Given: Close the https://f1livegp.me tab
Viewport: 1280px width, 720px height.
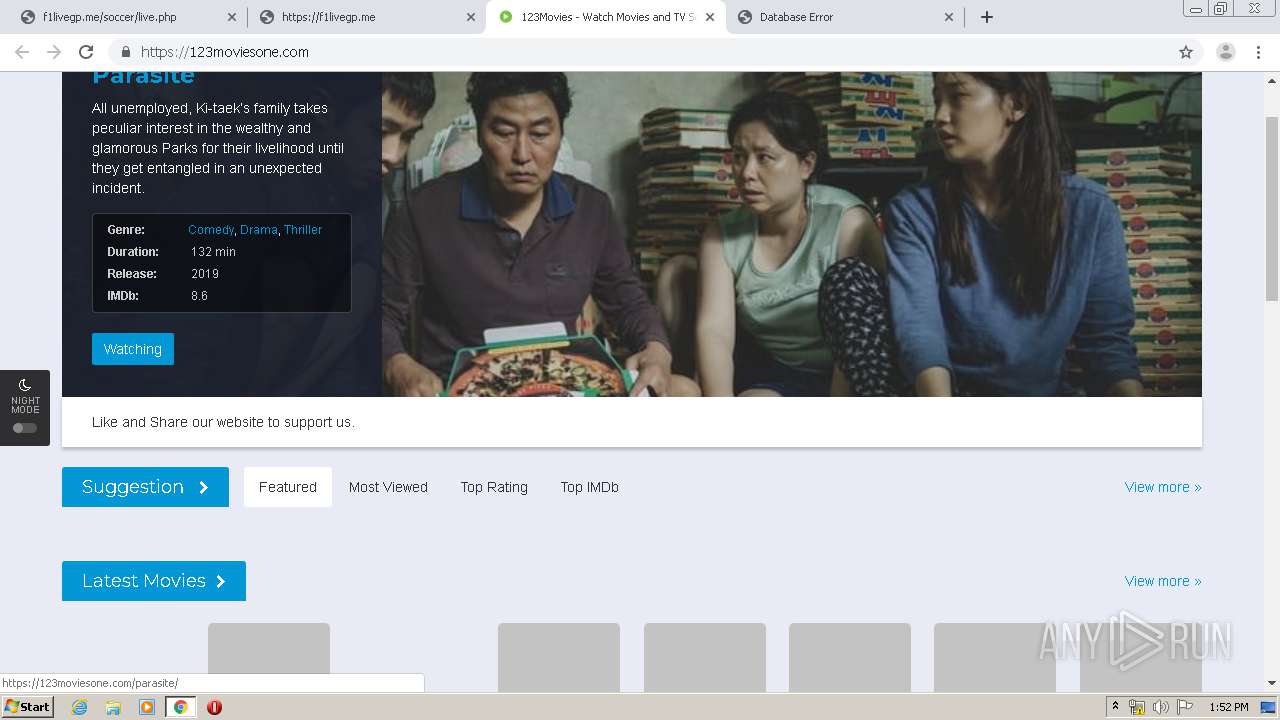Looking at the screenshot, I should click(471, 17).
